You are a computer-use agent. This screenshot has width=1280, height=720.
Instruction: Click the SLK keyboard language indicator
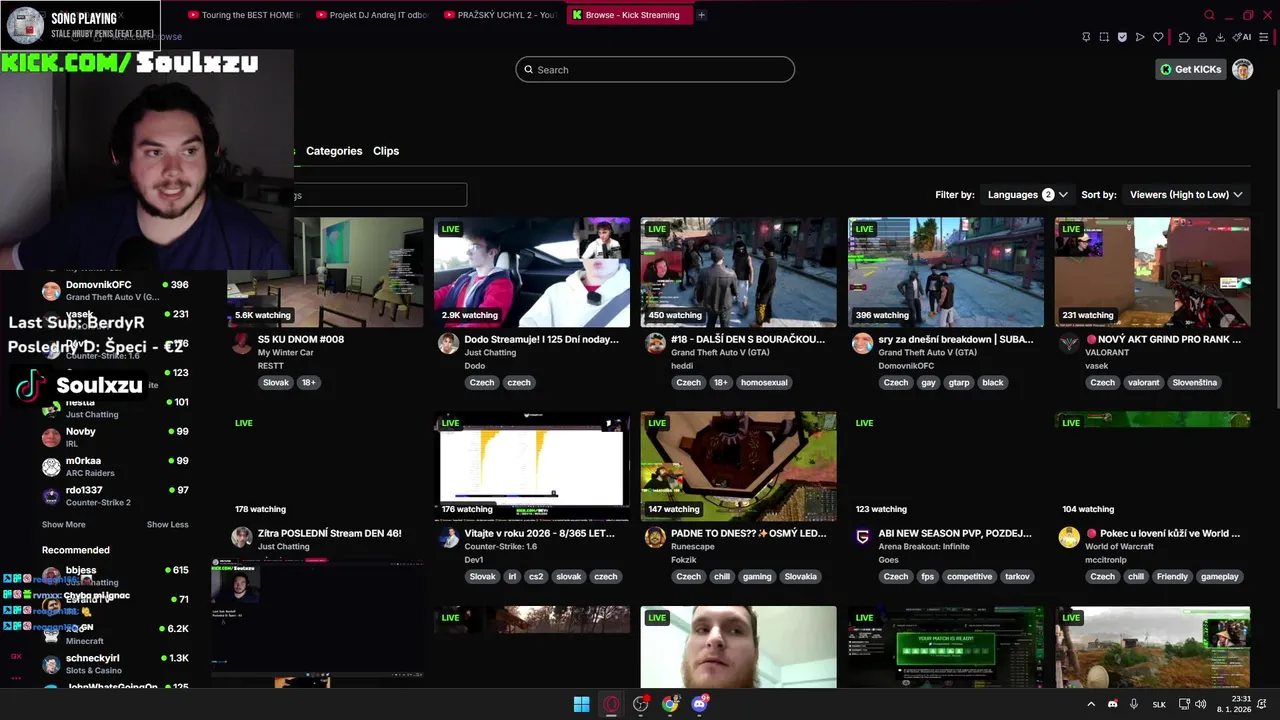point(1159,704)
